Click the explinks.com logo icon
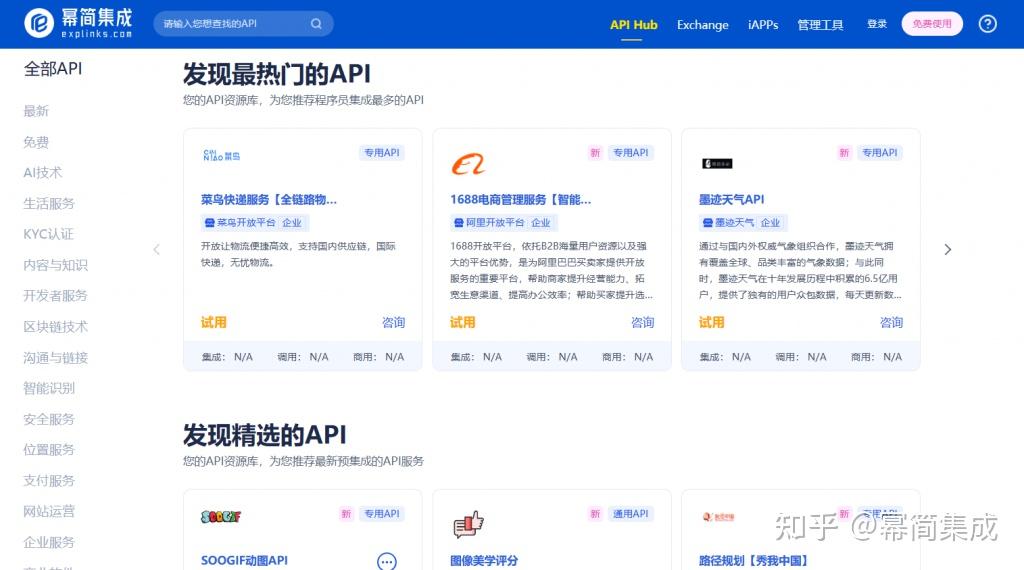 tap(39, 24)
